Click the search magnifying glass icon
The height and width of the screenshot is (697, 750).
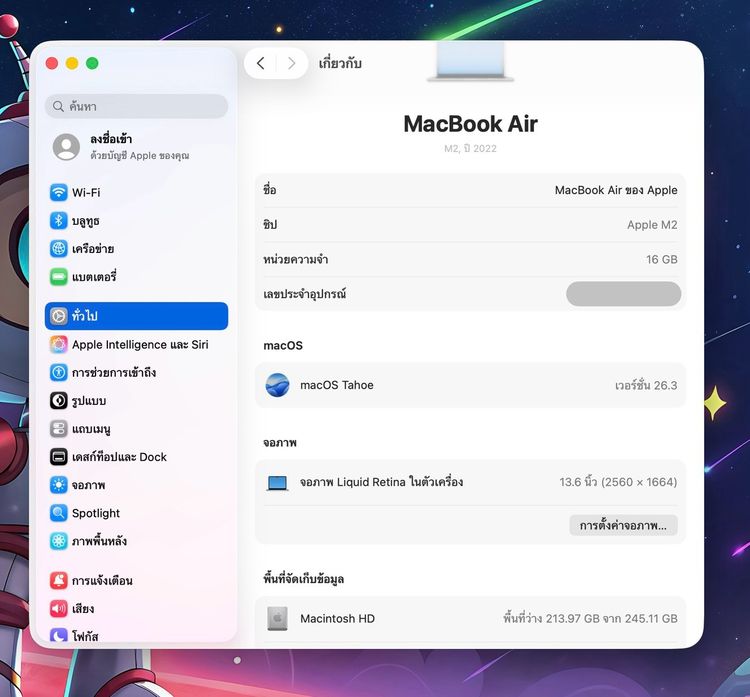[x=58, y=106]
